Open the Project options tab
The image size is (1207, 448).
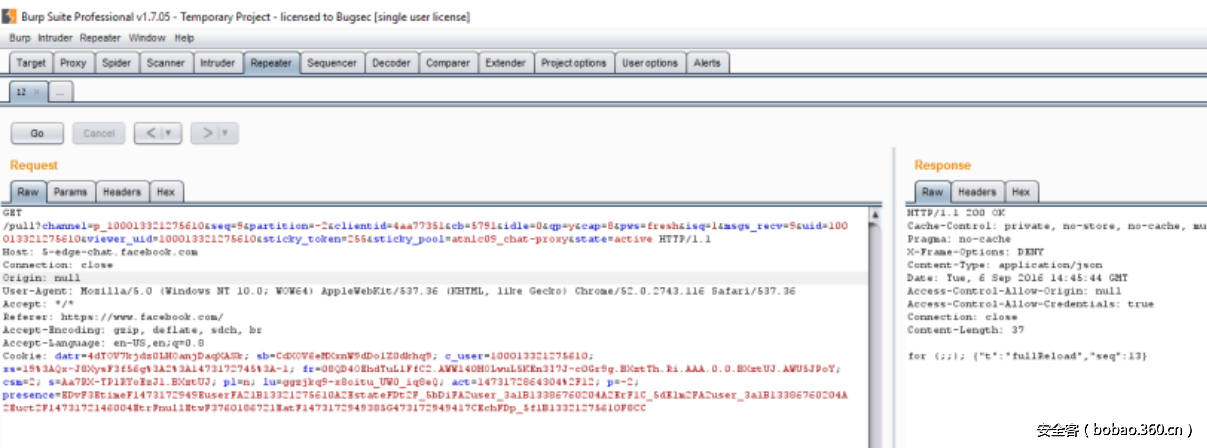(573, 63)
